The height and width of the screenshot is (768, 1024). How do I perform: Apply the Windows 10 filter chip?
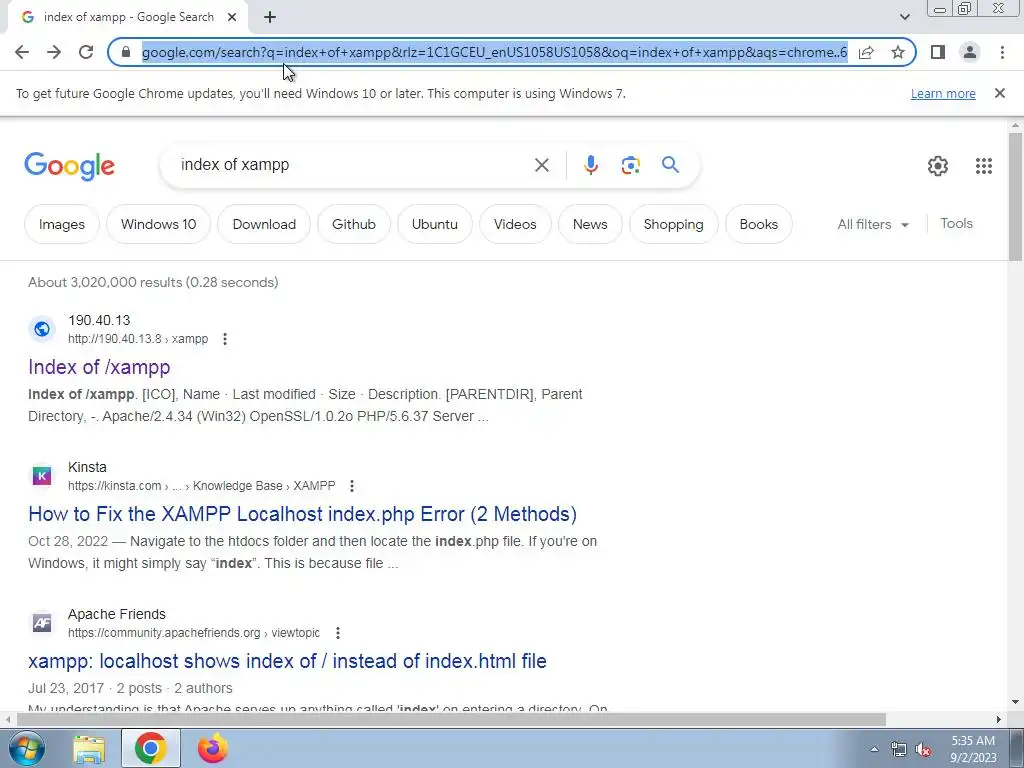[x=159, y=224]
